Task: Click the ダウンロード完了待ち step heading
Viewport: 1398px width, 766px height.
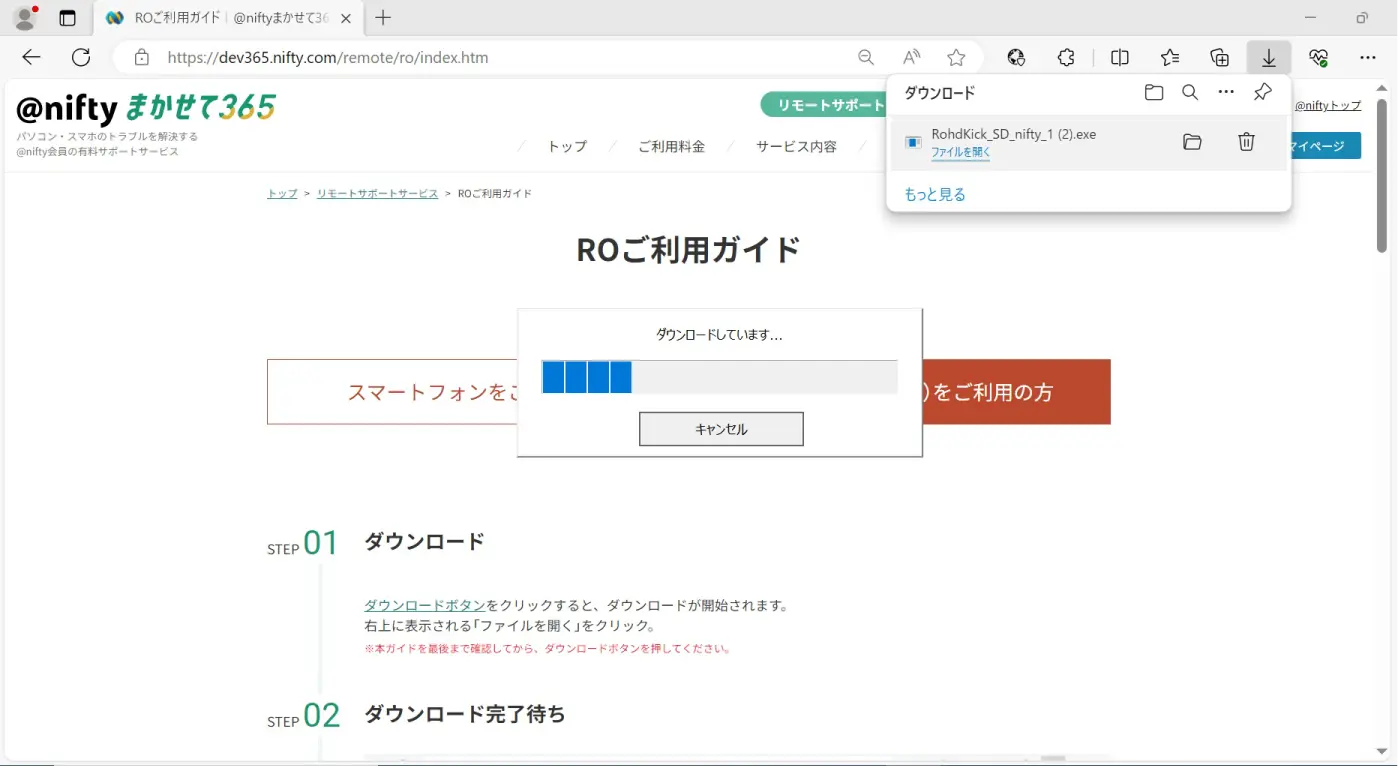Action: 465,714
